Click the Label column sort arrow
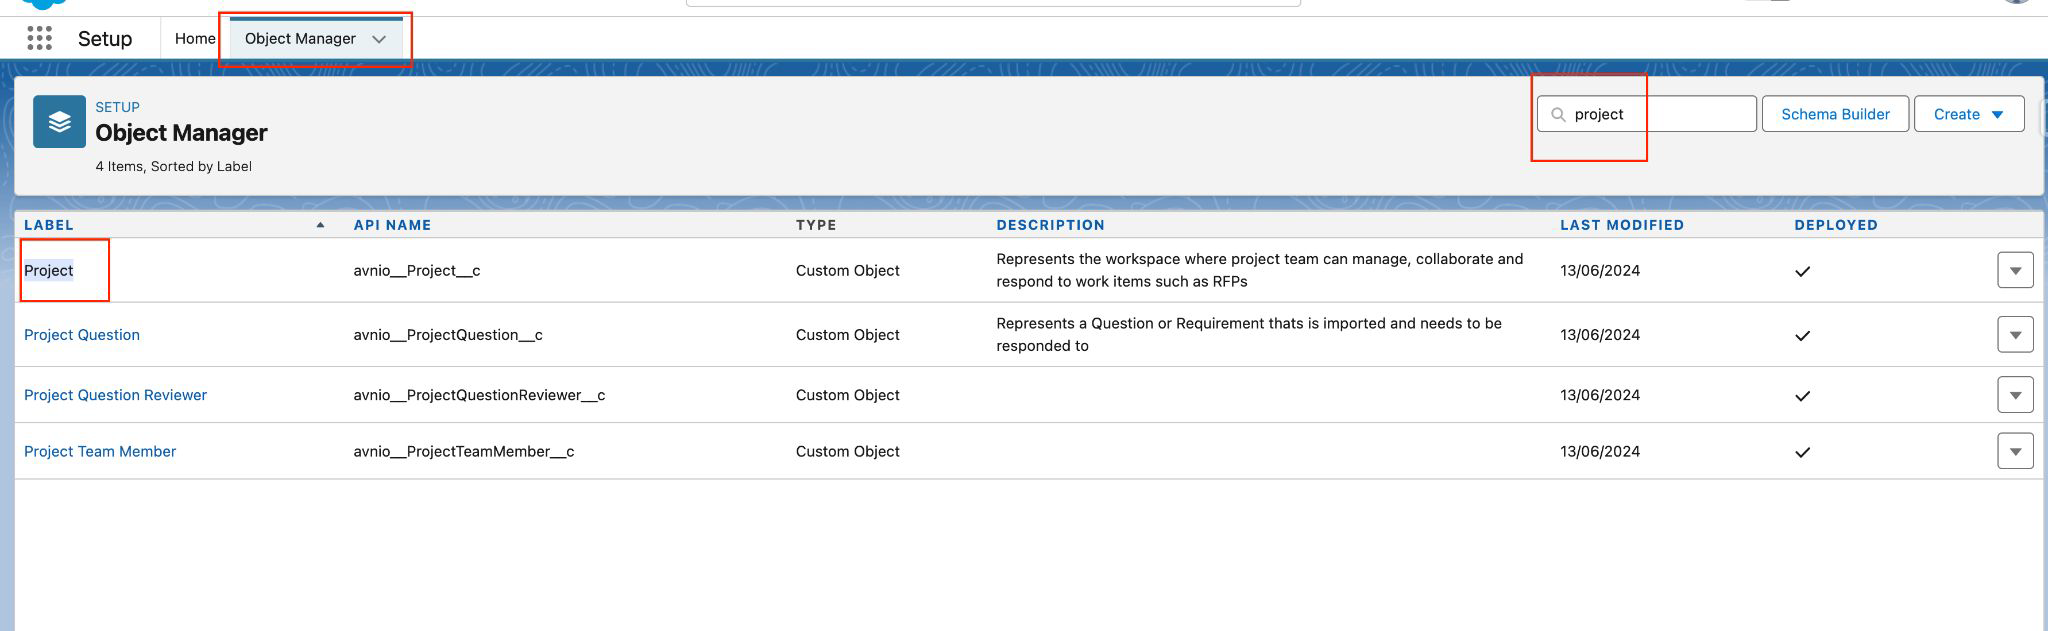 click(x=320, y=225)
